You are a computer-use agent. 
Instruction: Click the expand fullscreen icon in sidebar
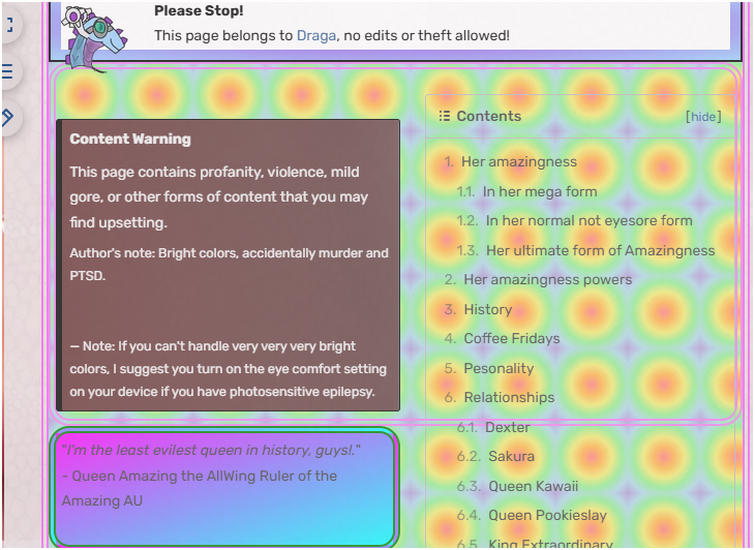10,25
